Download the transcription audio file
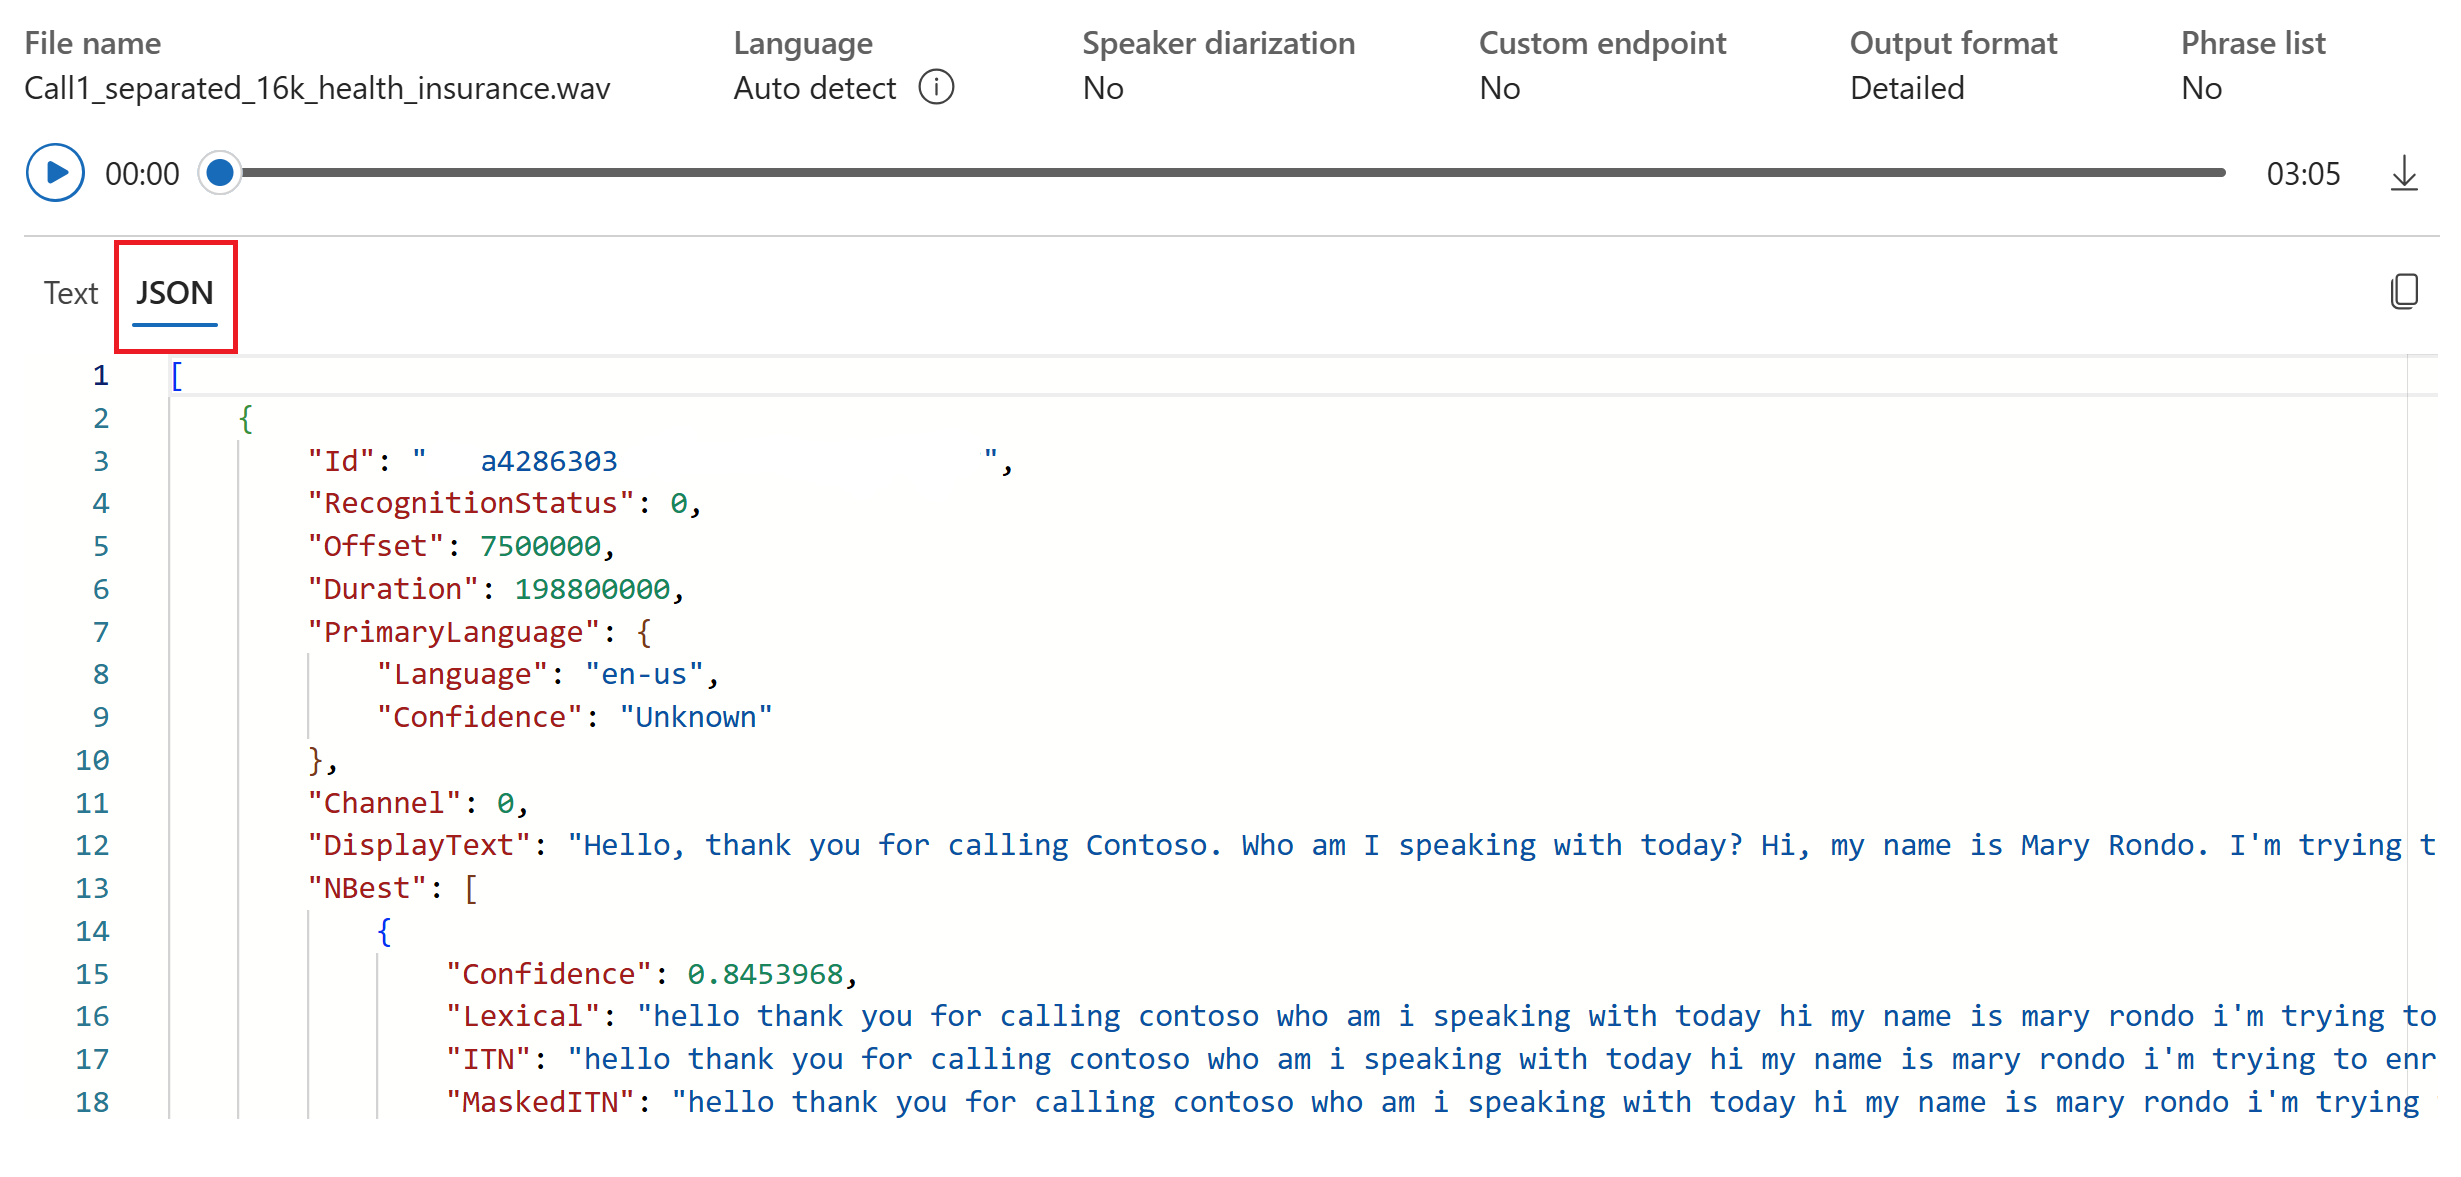The width and height of the screenshot is (2461, 1177). tap(2404, 172)
